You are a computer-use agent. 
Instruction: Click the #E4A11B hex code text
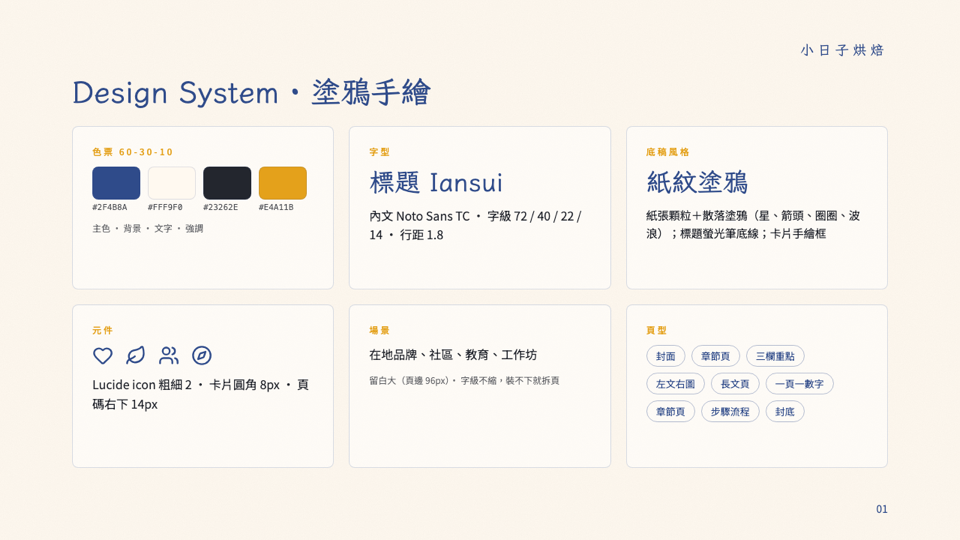point(276,208)
